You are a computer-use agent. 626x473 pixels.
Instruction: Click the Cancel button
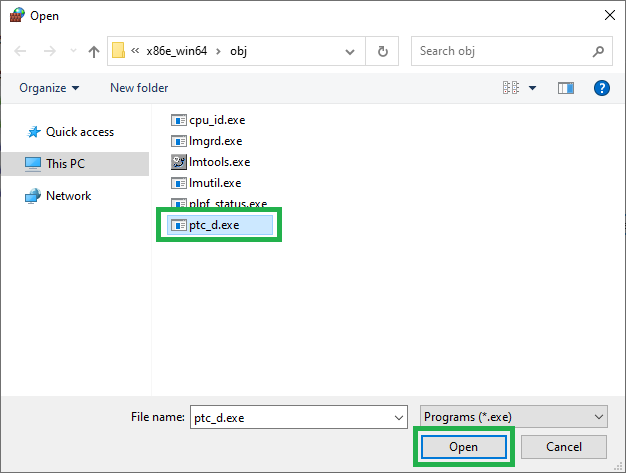[564, 446]
